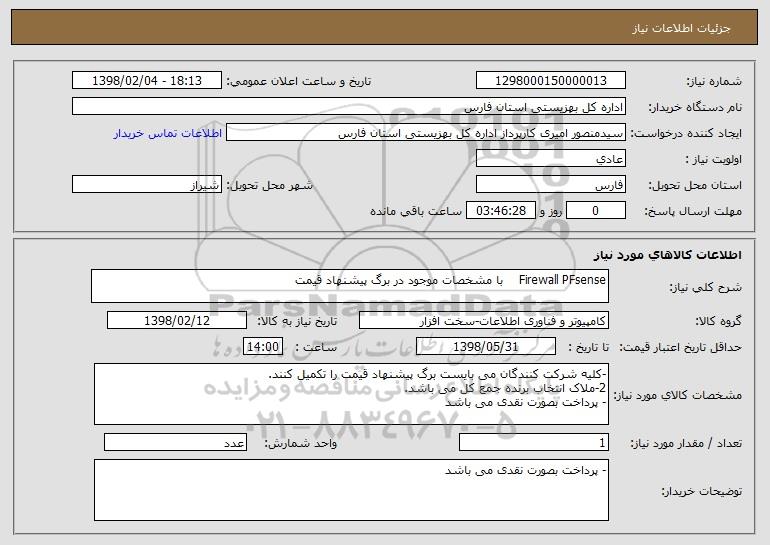Click the اولویت نیاز field showing عادي
The image size is (770, 545).
tap(550, 159)
